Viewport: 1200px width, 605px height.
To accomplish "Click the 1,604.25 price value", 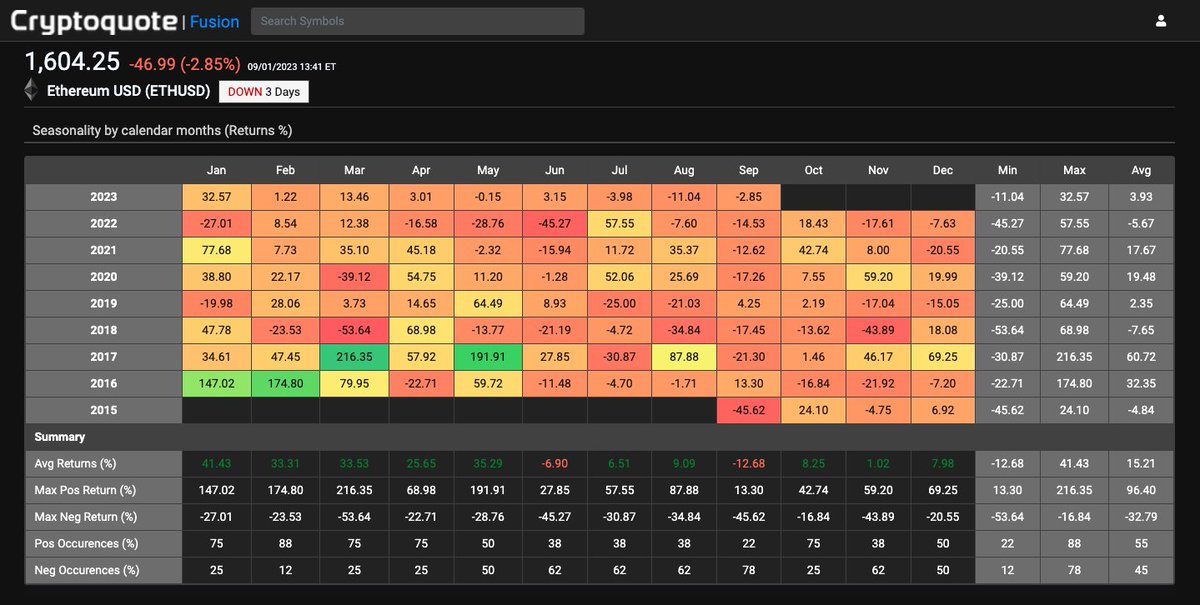I will [72, 62].
